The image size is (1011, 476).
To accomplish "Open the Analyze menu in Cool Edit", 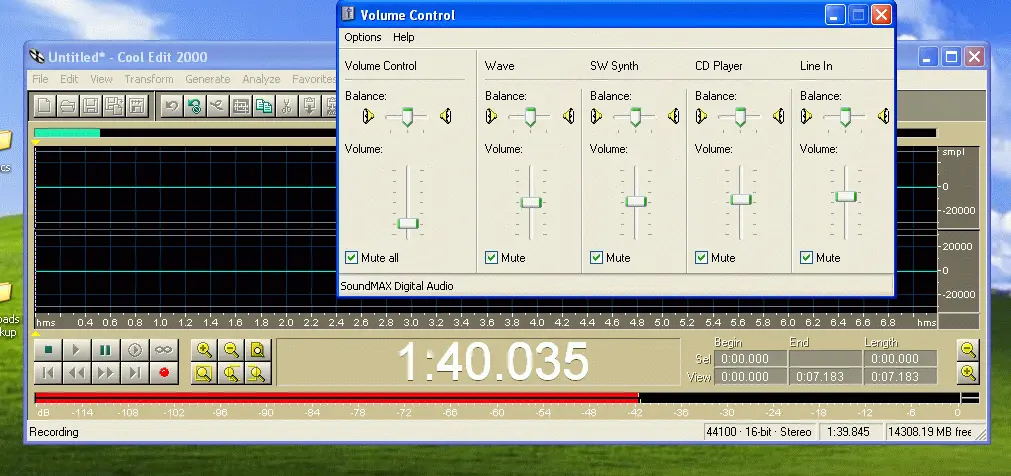I will click(x=261, y=79).
